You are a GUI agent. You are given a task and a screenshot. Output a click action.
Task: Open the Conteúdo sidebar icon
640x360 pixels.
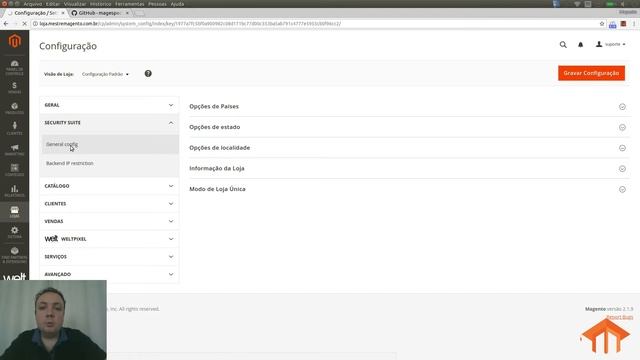coord(14,170)
